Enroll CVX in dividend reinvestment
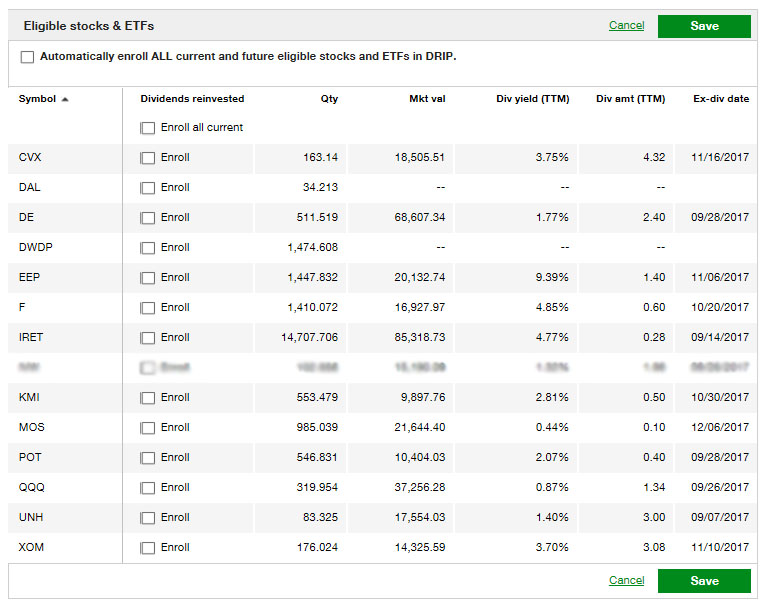Viewport: 763px width, 602px height. coord(147,158)
